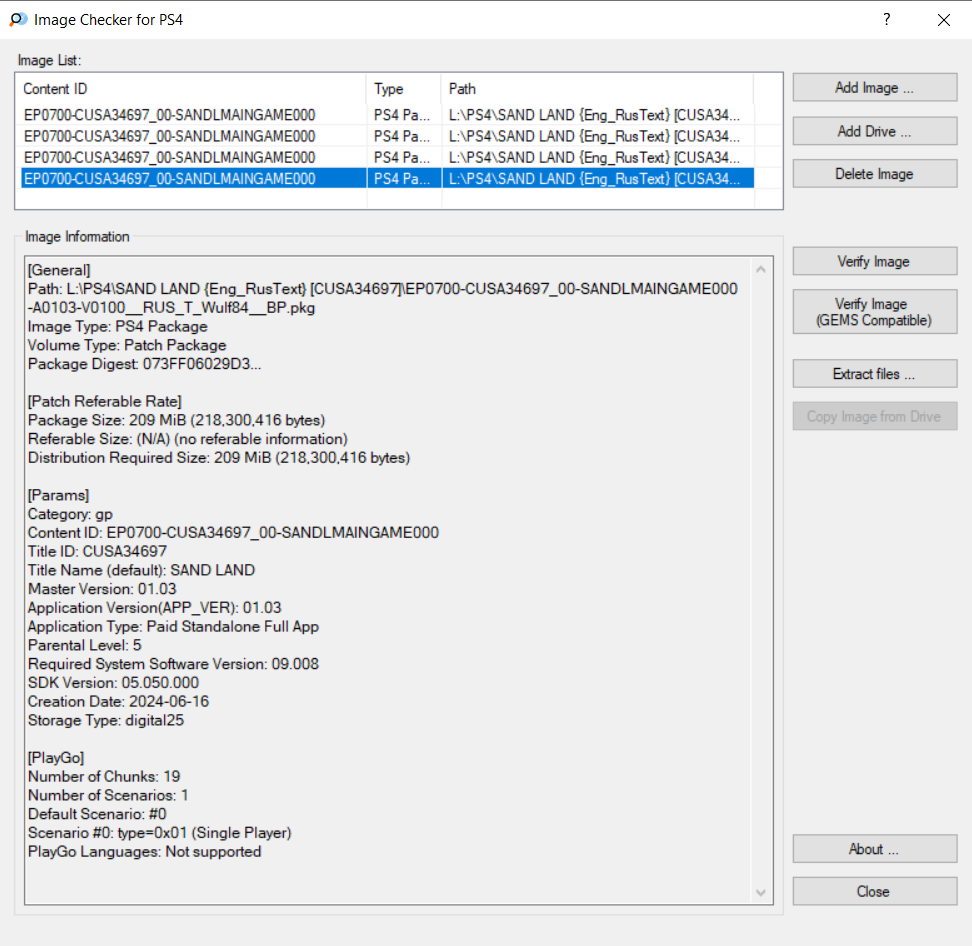
Task: Start the plain Verify Image button
Action: 874,262
